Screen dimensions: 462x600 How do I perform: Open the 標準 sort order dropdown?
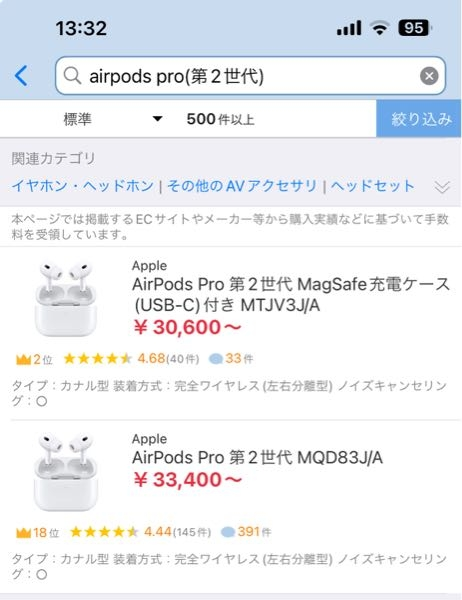[x=113, y=119]
